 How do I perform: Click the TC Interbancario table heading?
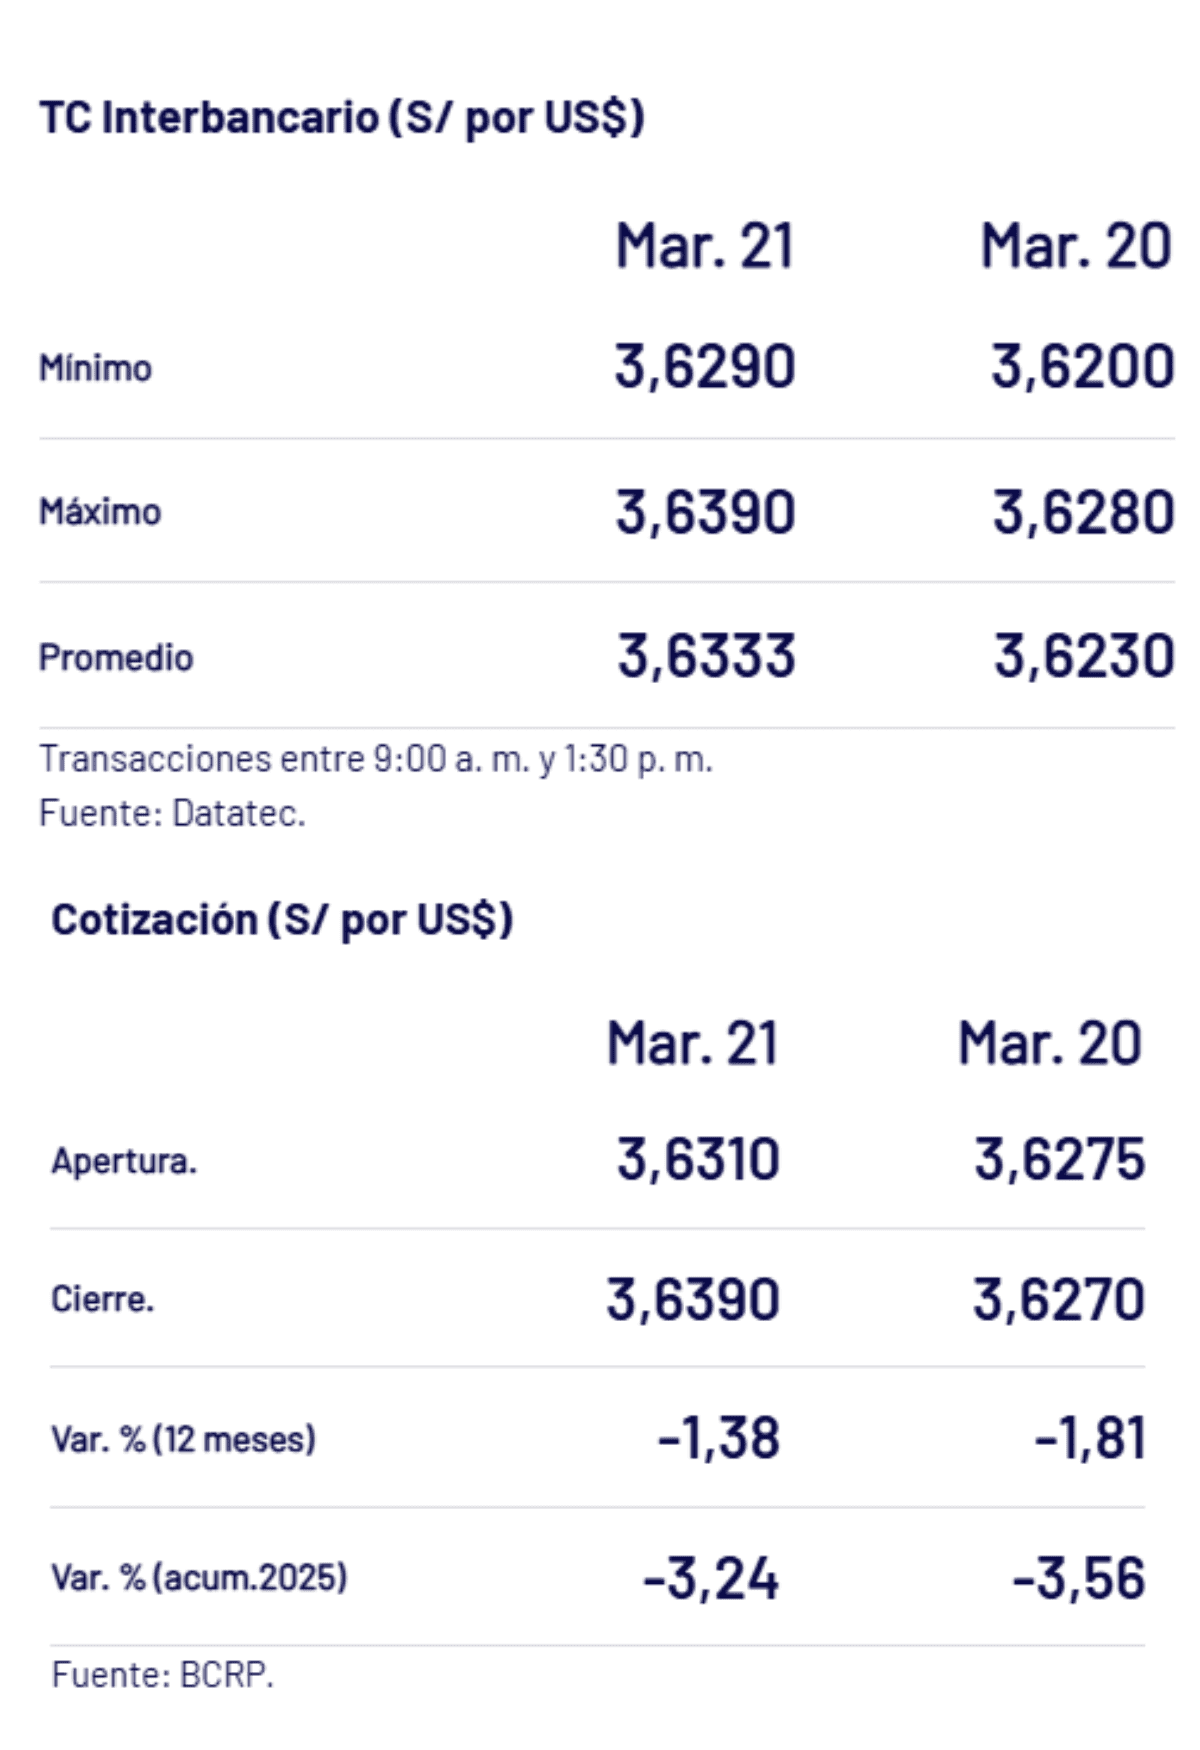(342, 118)
